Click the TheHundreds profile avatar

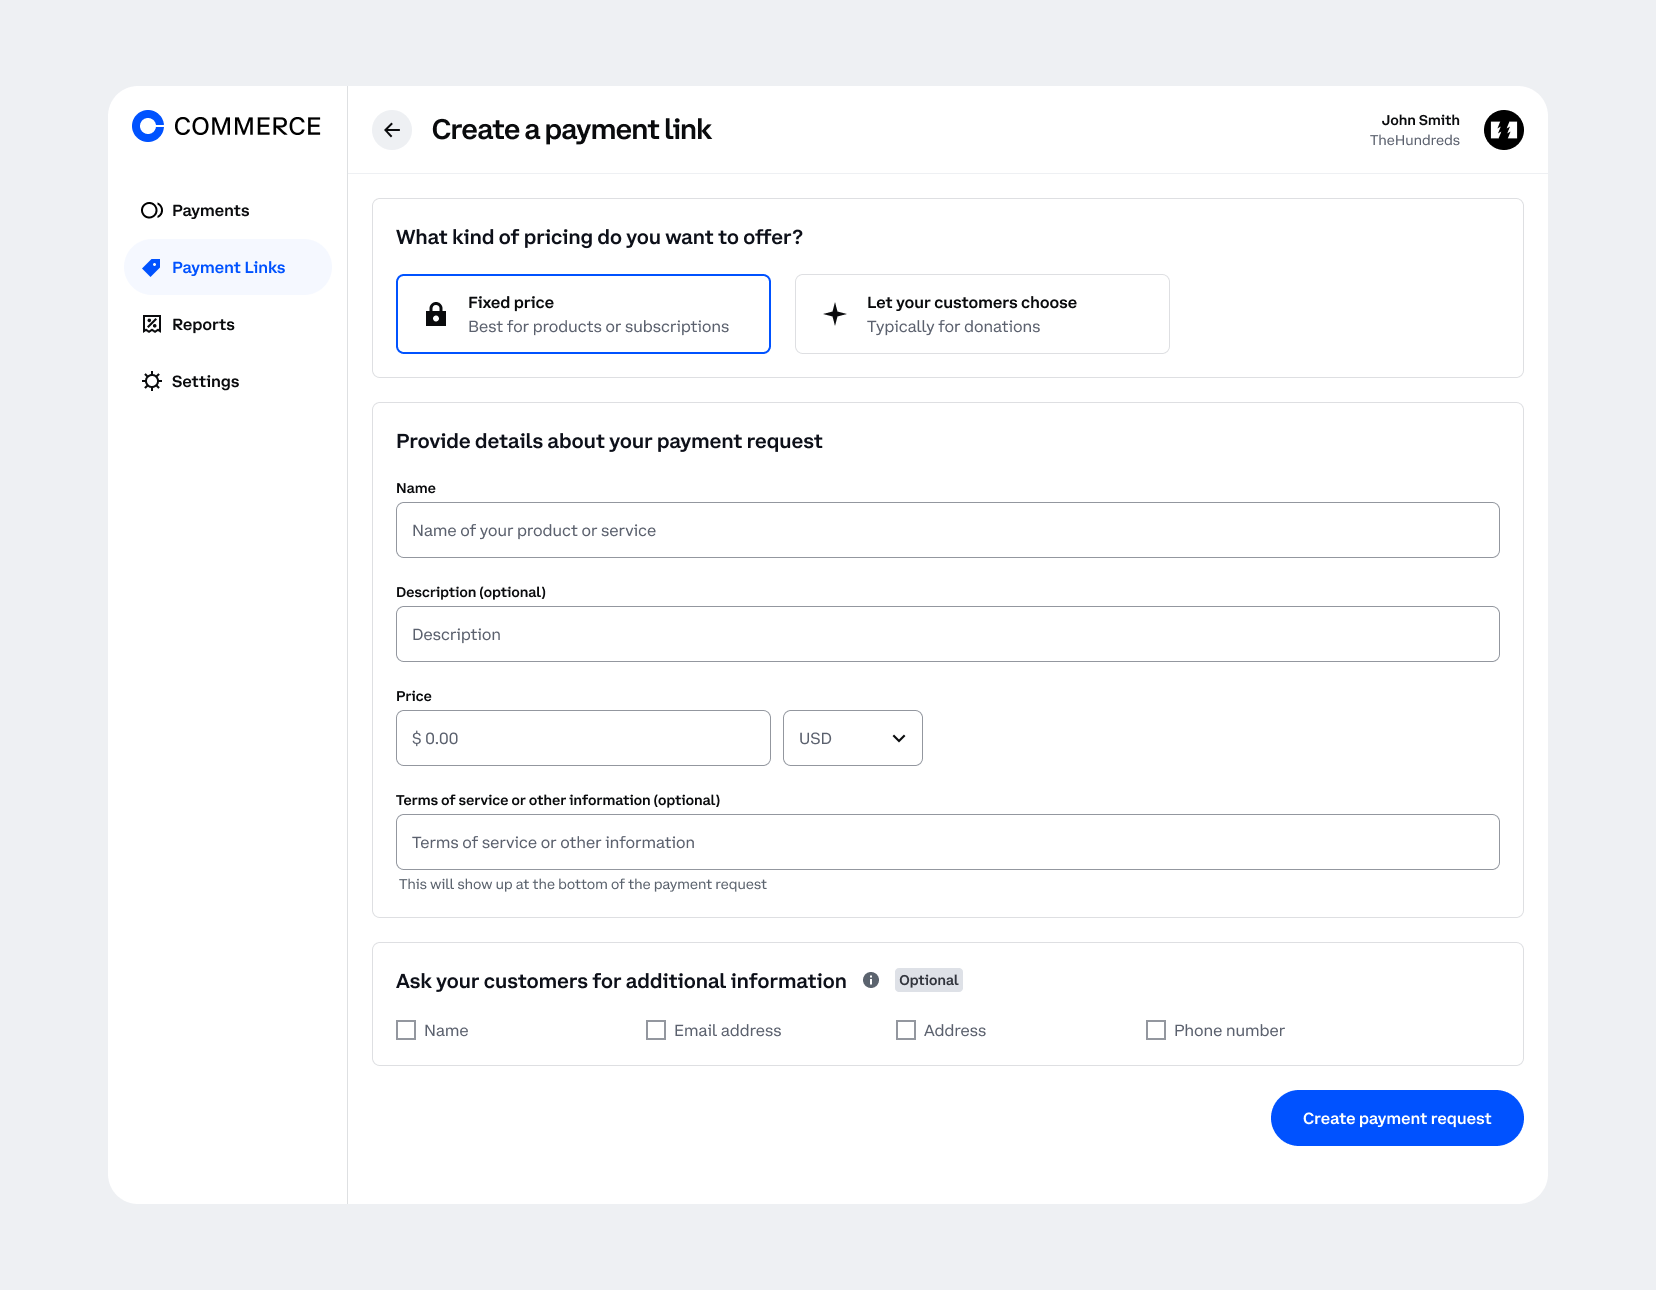pos(1503,130)
